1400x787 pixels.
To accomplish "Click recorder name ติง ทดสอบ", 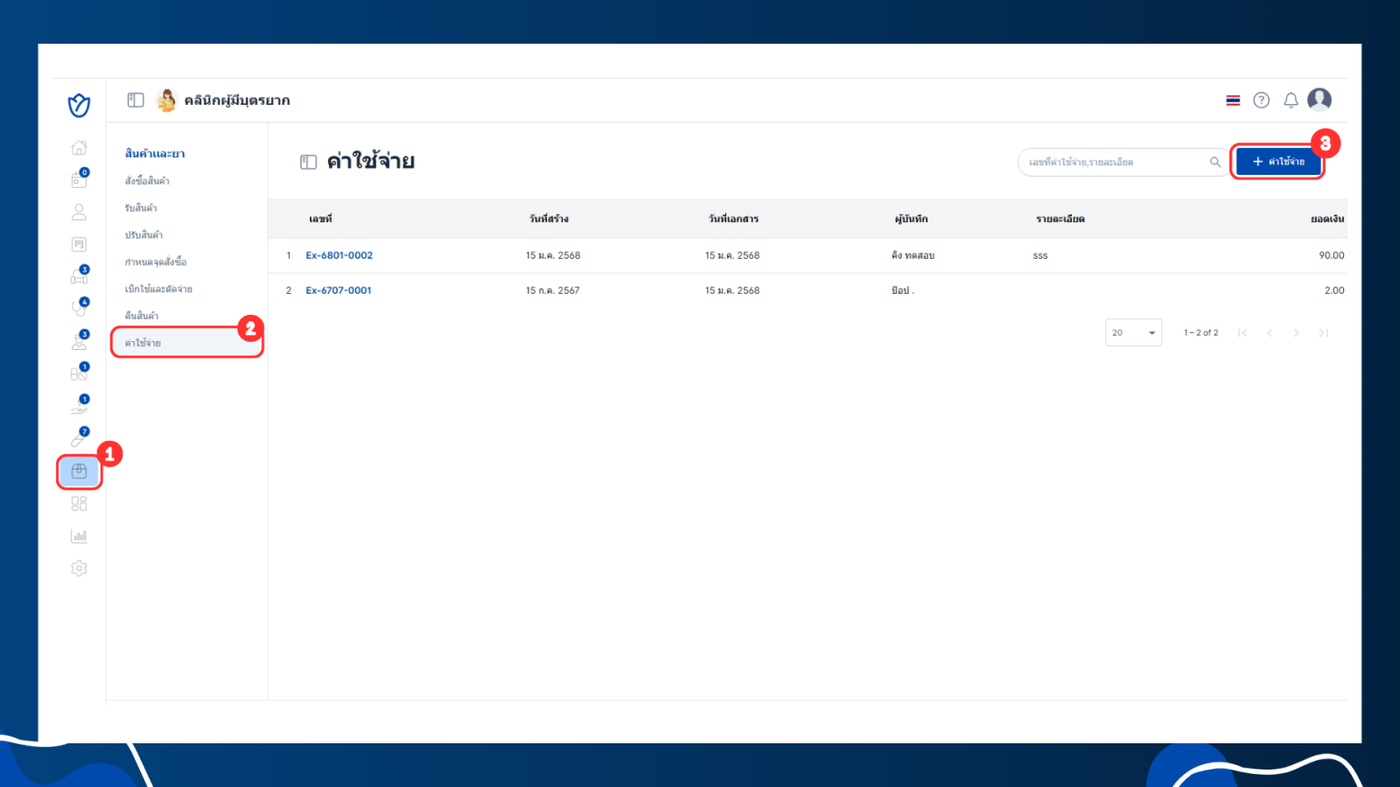I will pos(913,256).
